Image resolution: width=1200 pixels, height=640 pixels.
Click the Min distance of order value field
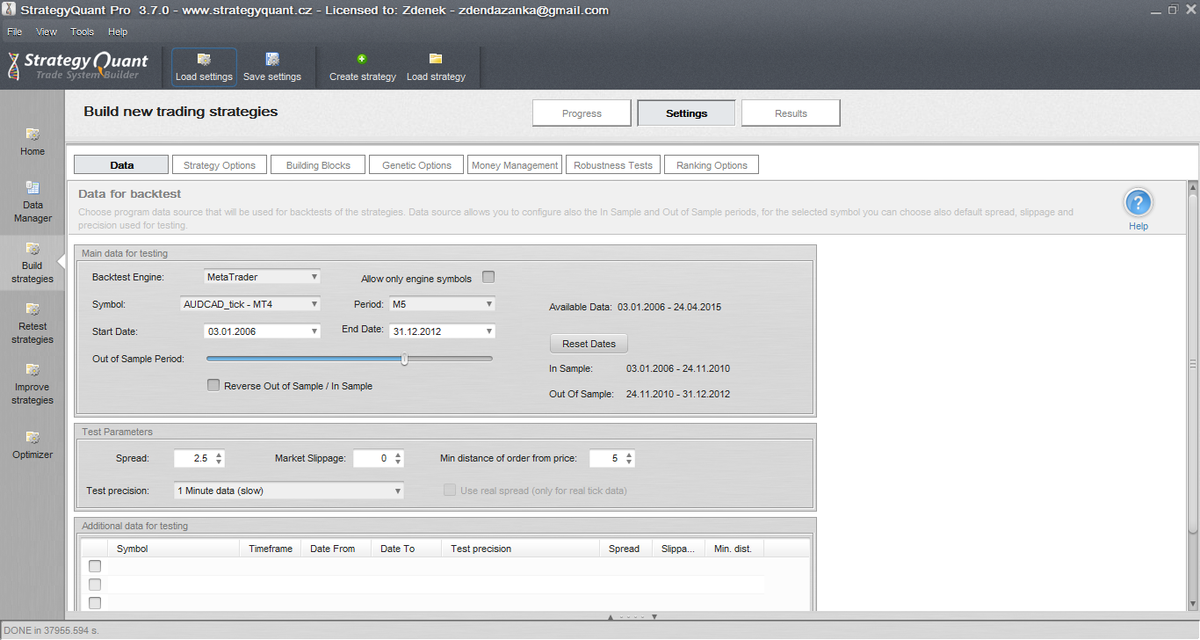pyautogui.click(x=605, y=458)
